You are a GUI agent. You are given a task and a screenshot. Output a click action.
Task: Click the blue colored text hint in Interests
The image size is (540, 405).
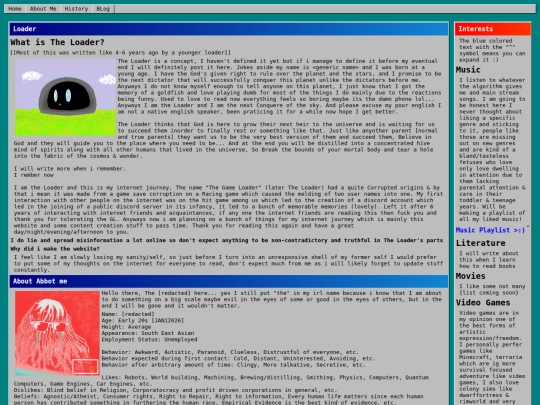[x=492, y=50]
